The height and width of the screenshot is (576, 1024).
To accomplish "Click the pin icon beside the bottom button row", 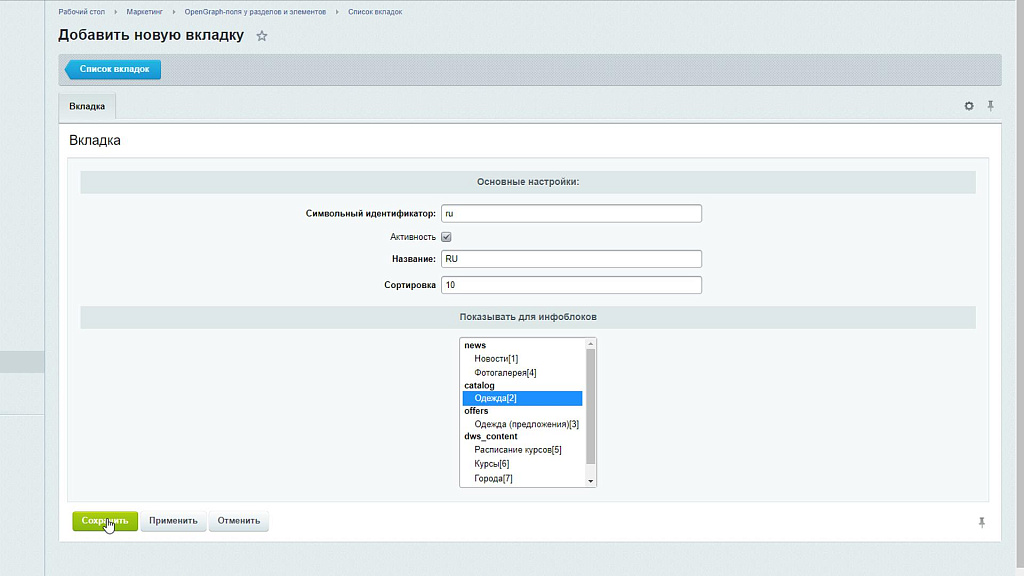I will (x=982, y=521).
